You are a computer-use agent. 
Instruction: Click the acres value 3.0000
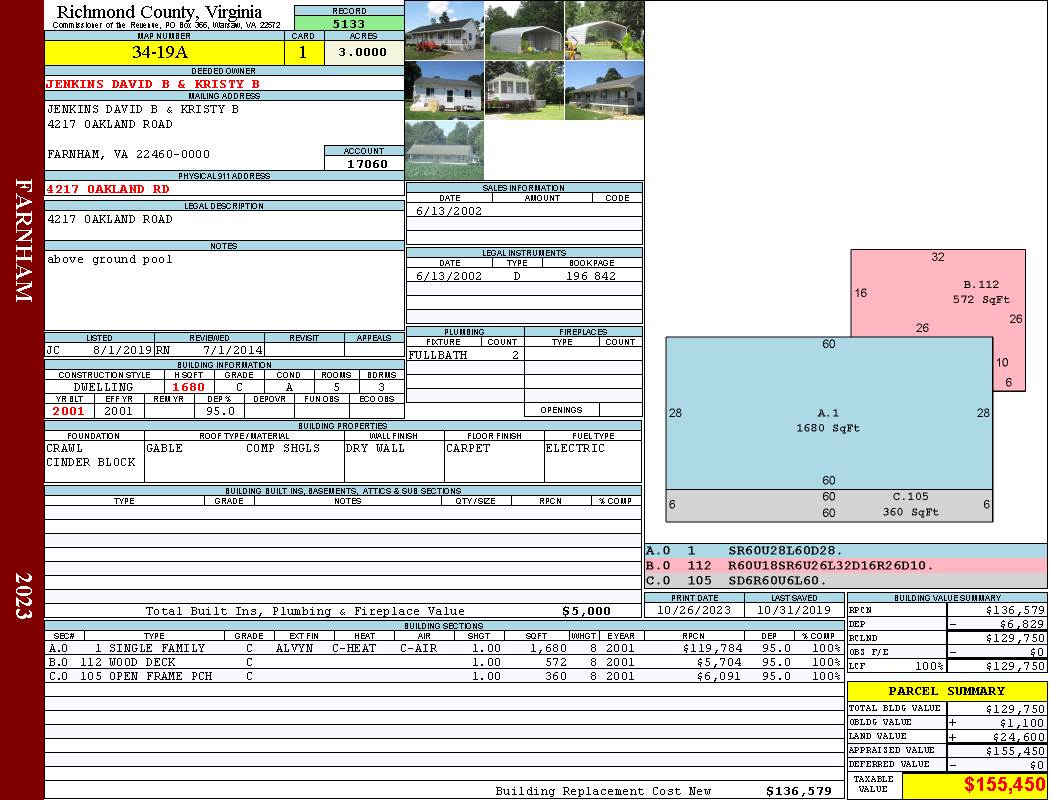click(364, 52)
